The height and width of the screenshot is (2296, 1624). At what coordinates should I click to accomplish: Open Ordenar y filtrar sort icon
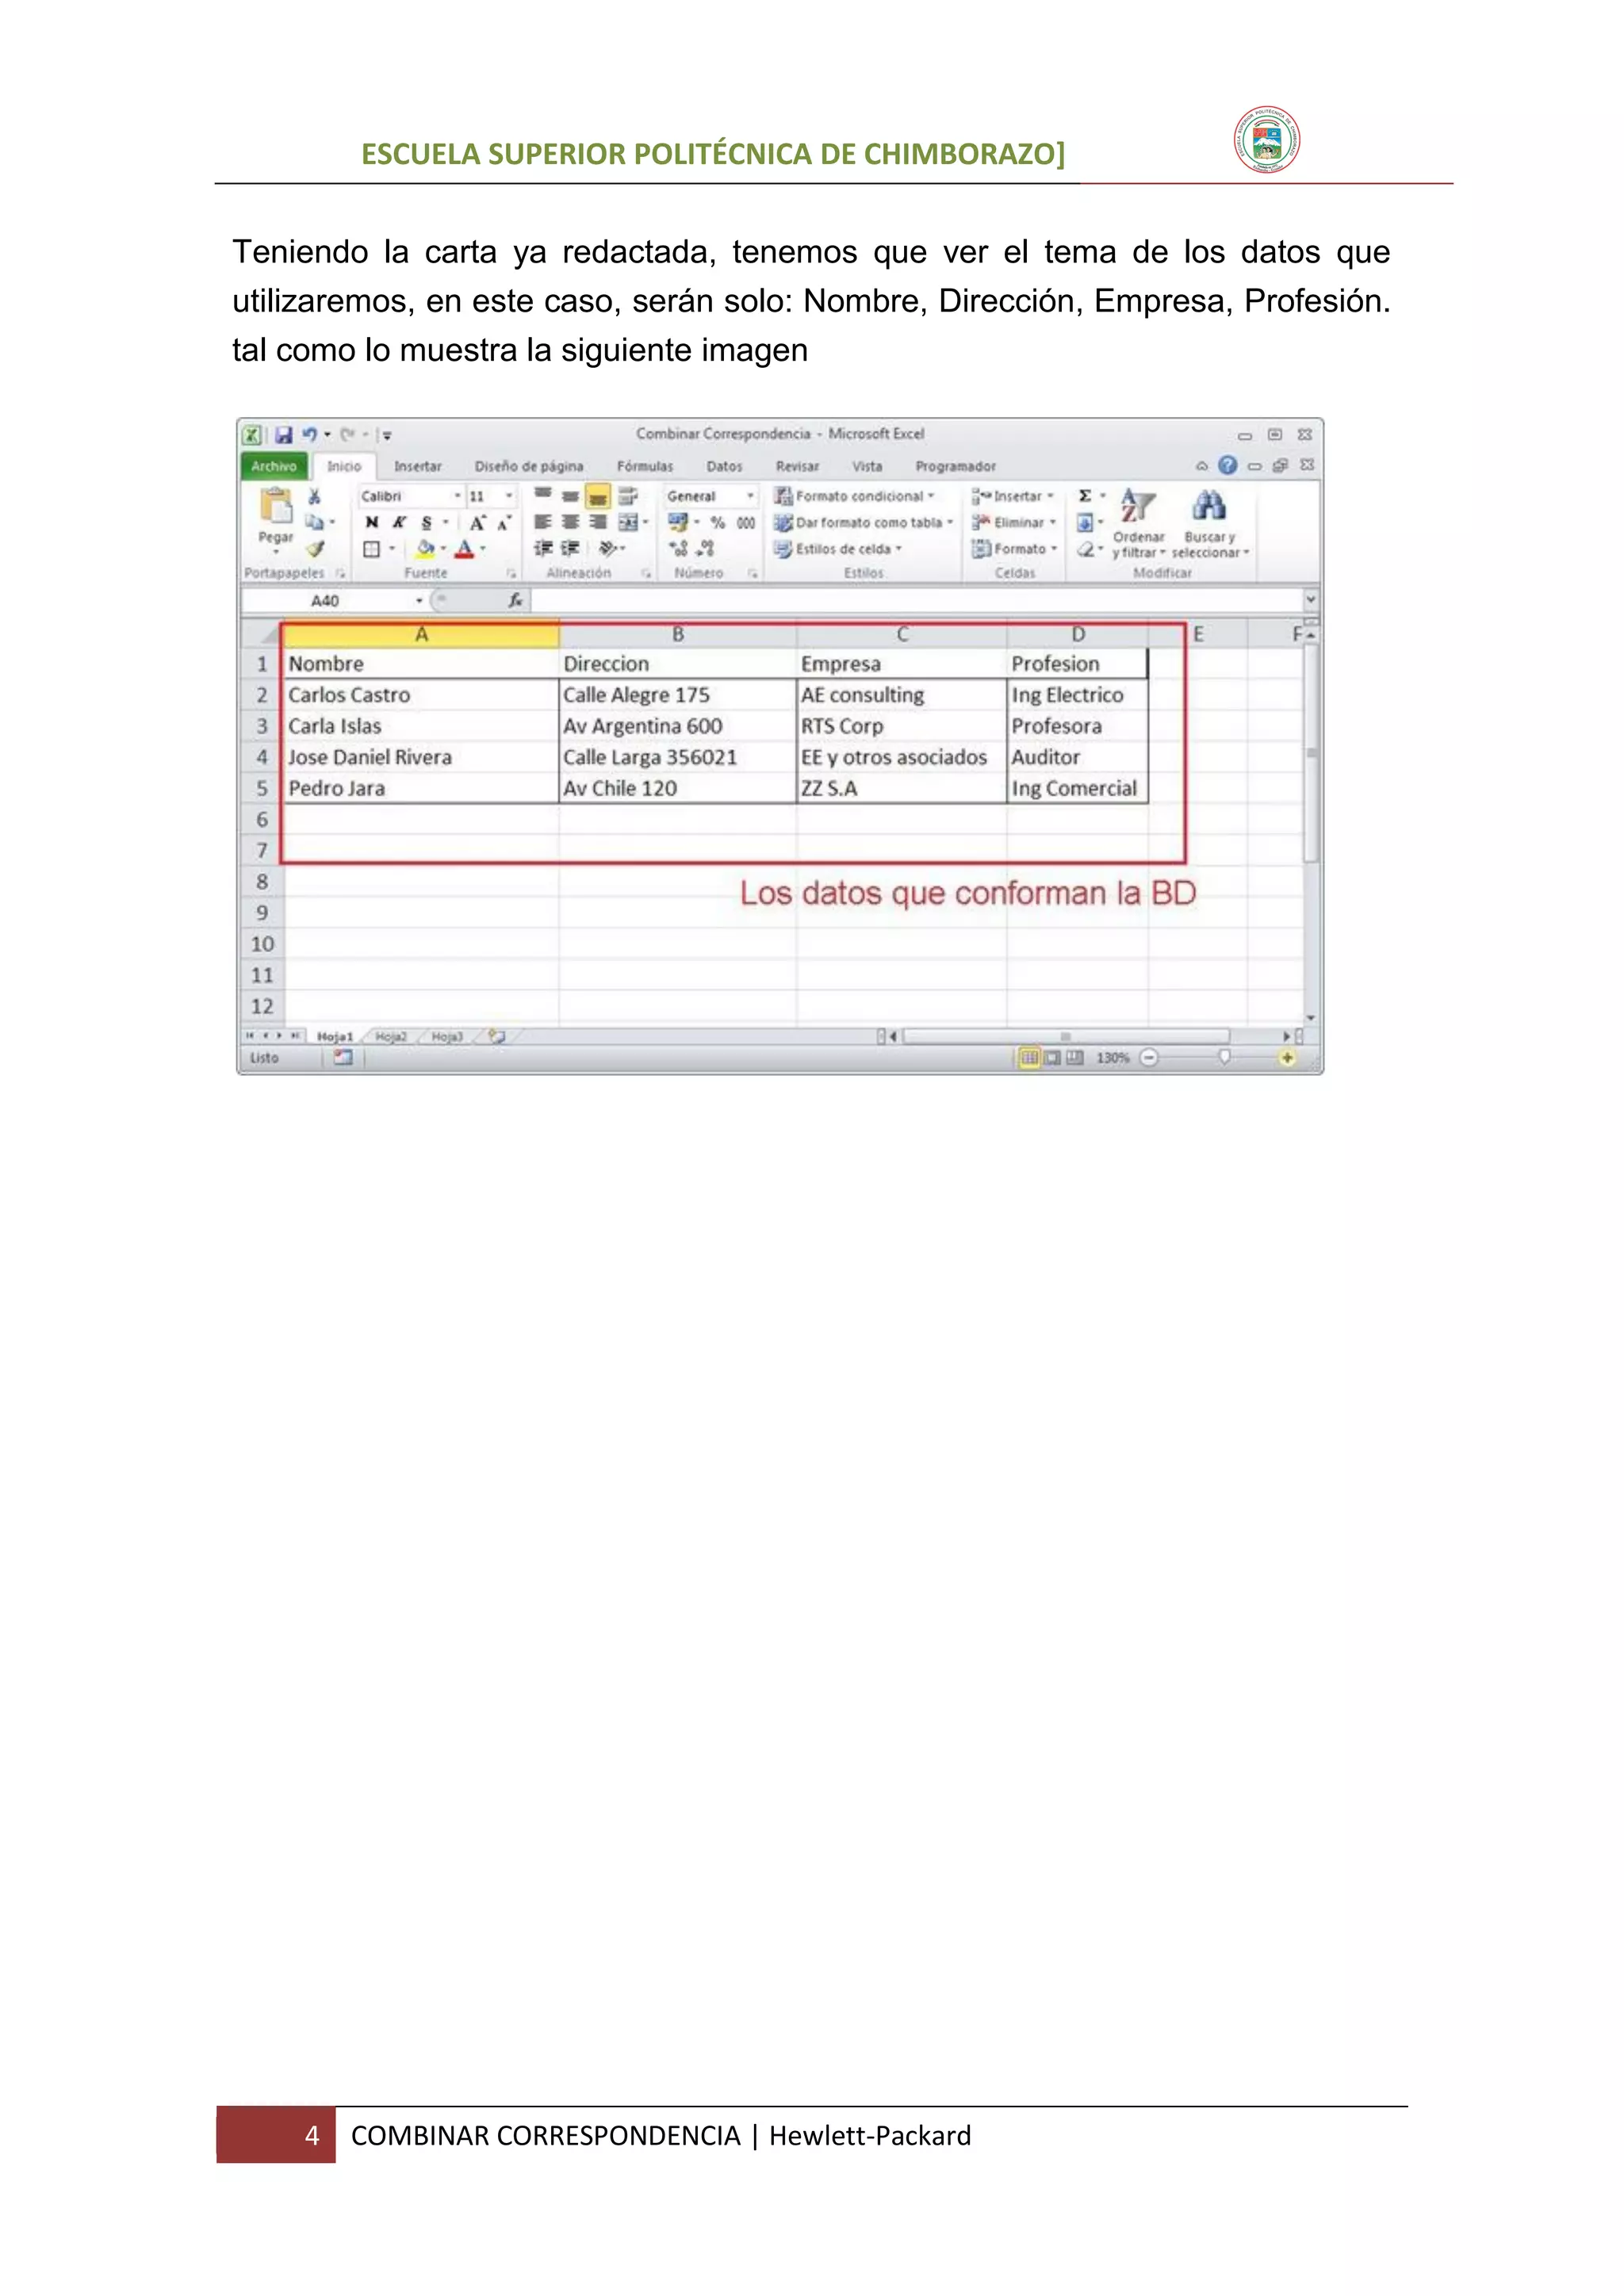[x=1137, y=506]
